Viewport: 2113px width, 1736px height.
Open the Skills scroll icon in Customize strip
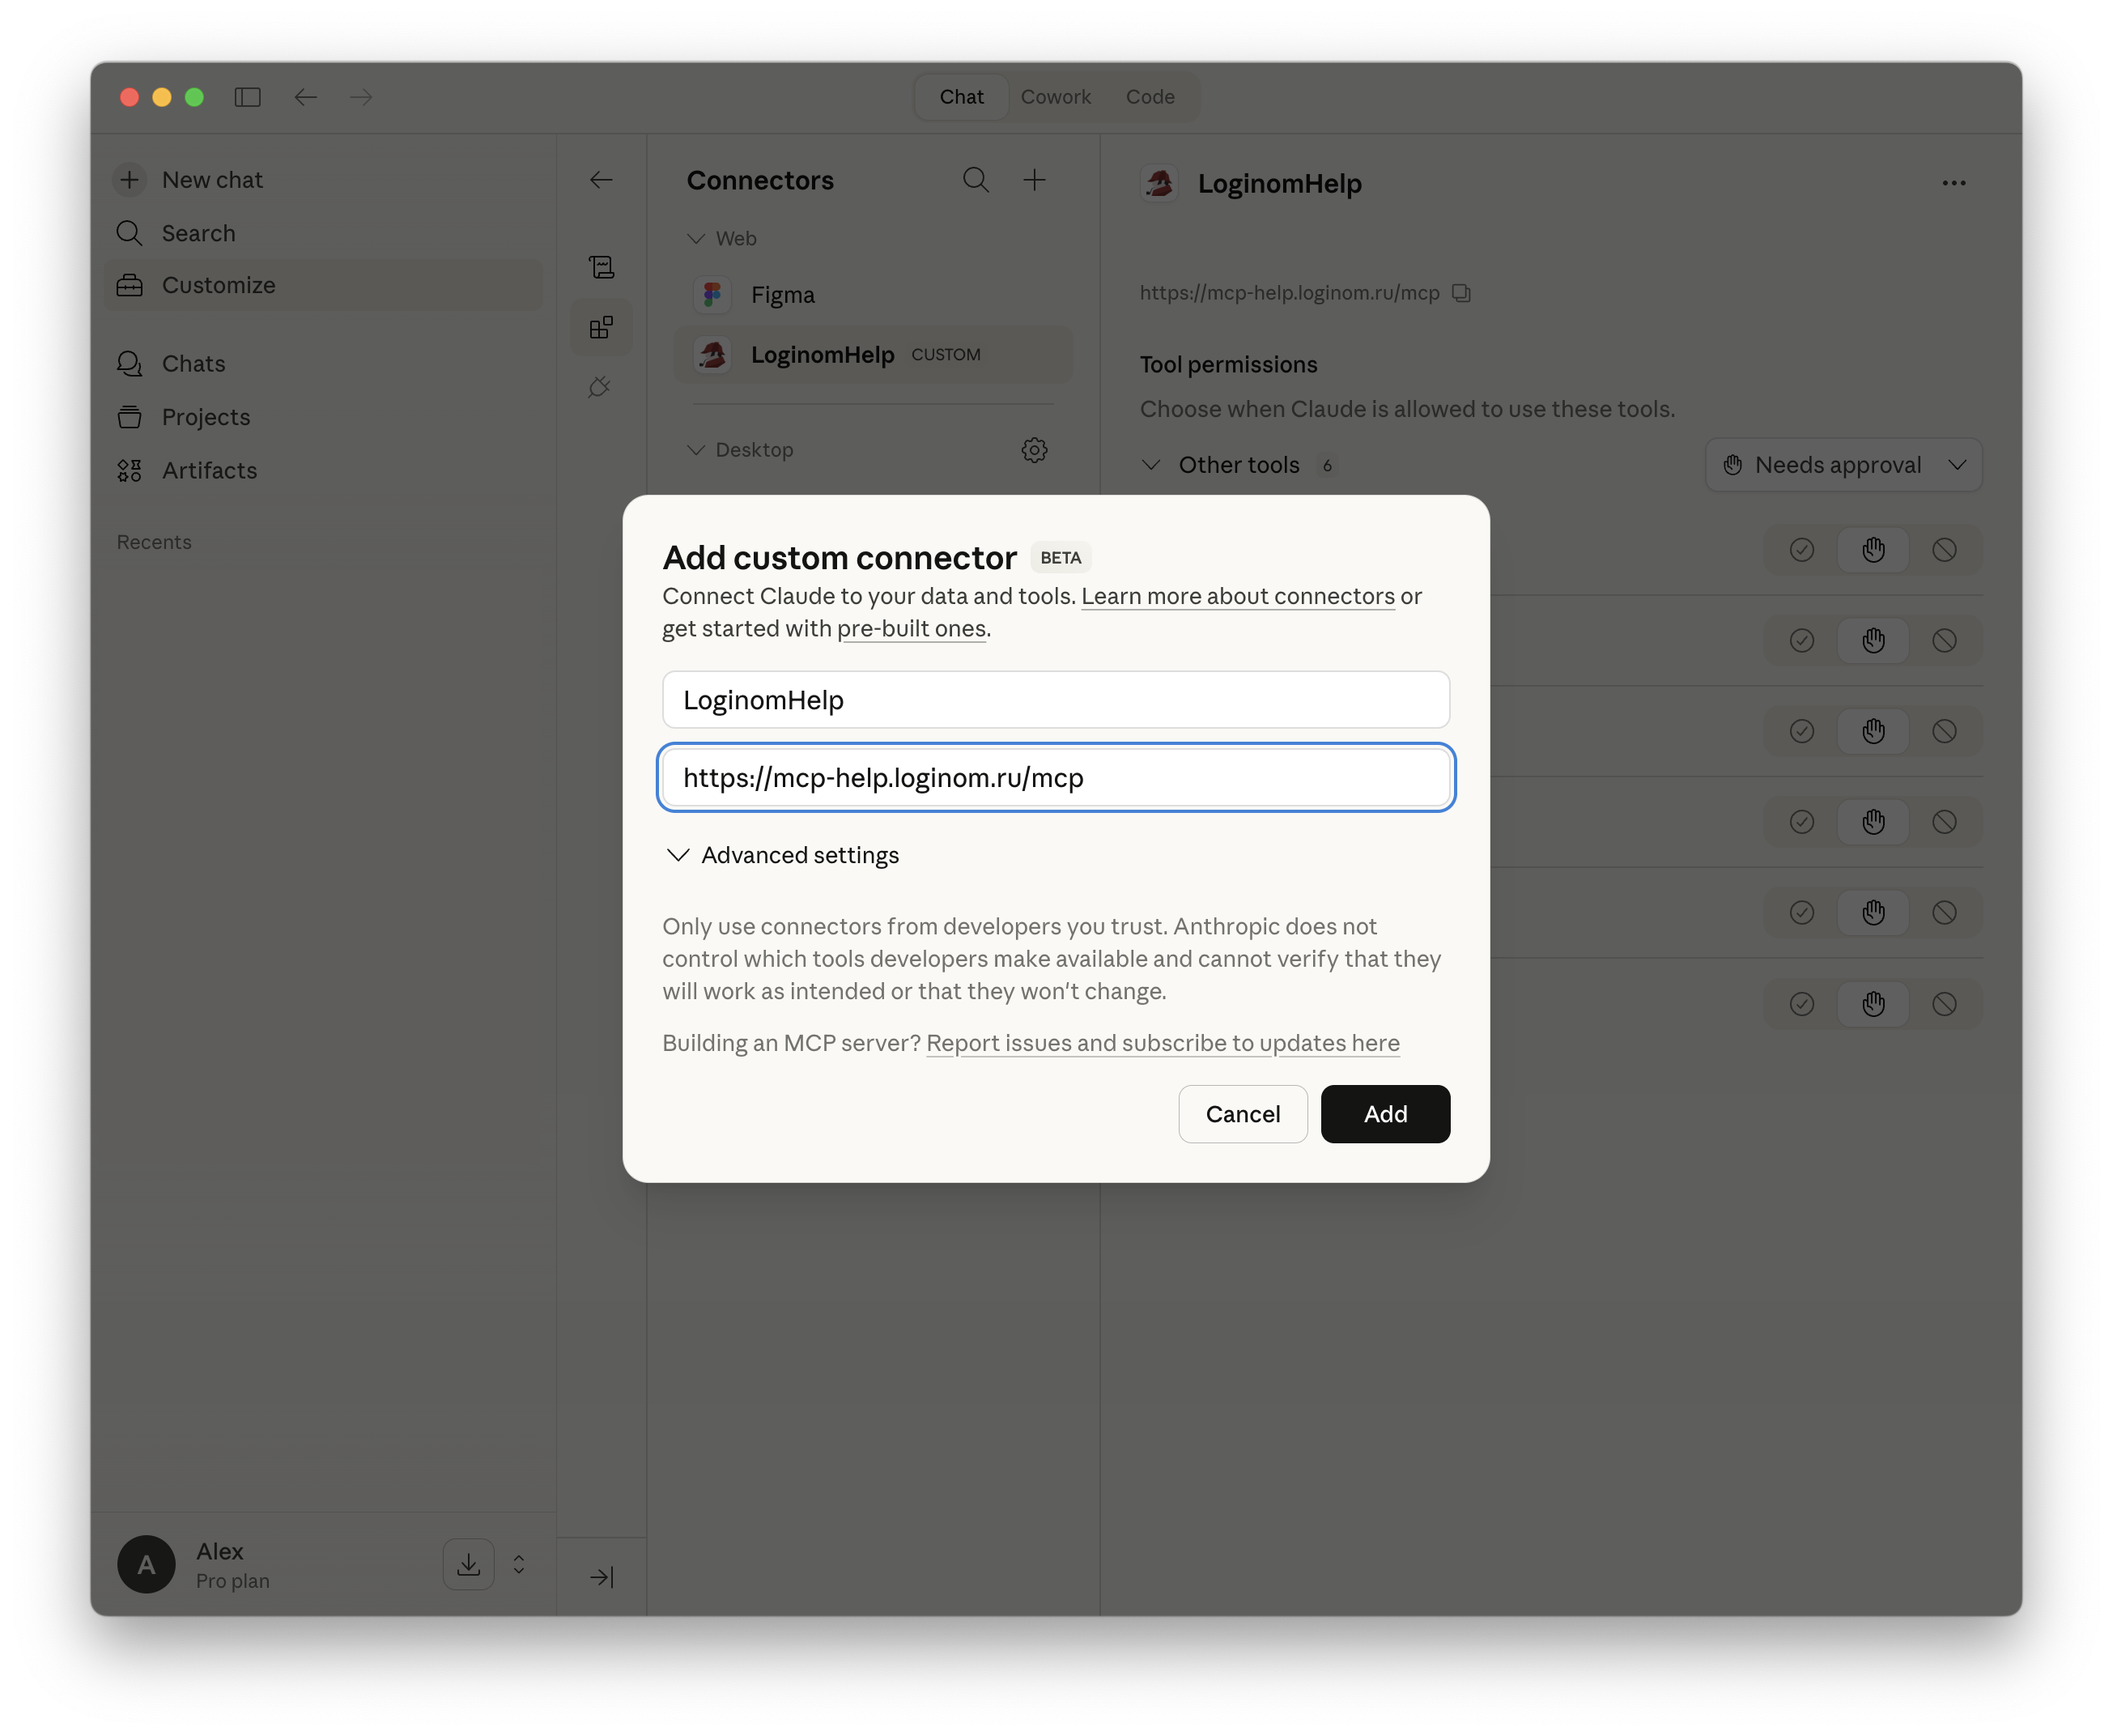601,267
